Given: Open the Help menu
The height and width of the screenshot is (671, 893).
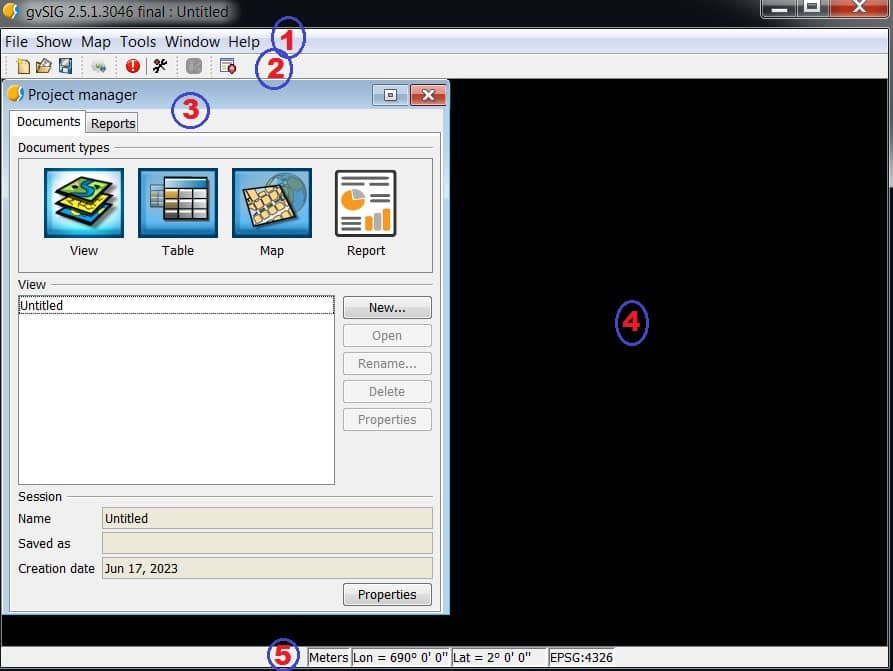Looking at the screenshot, I should [x=244, y=42].
